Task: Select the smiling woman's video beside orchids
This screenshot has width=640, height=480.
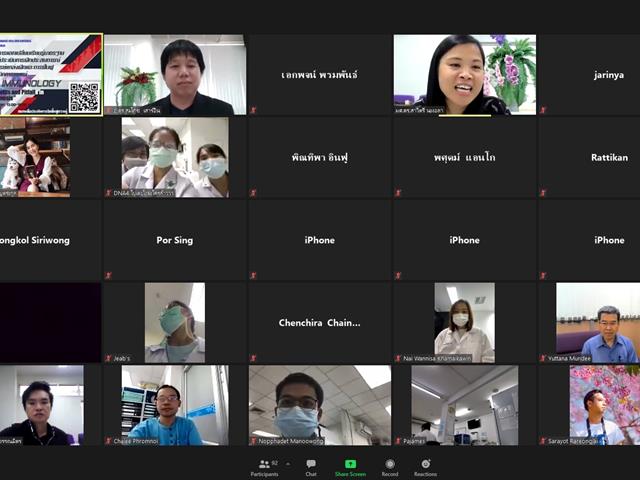Action: (x=464, y=75)
